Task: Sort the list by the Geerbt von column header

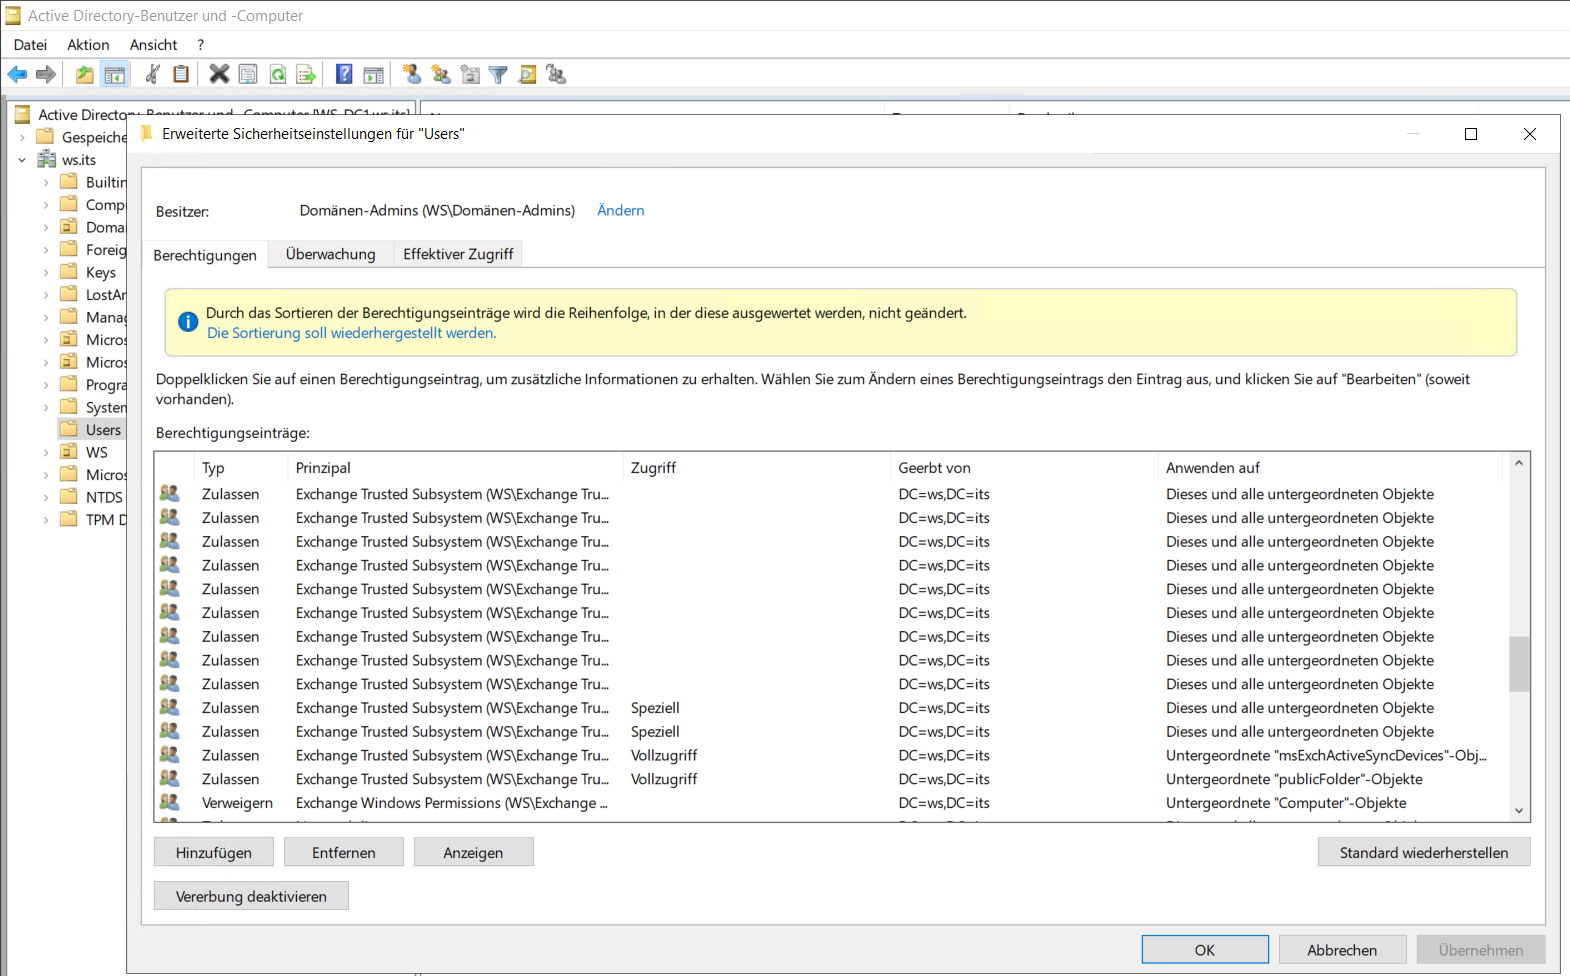Action: tap(1023, 467)
